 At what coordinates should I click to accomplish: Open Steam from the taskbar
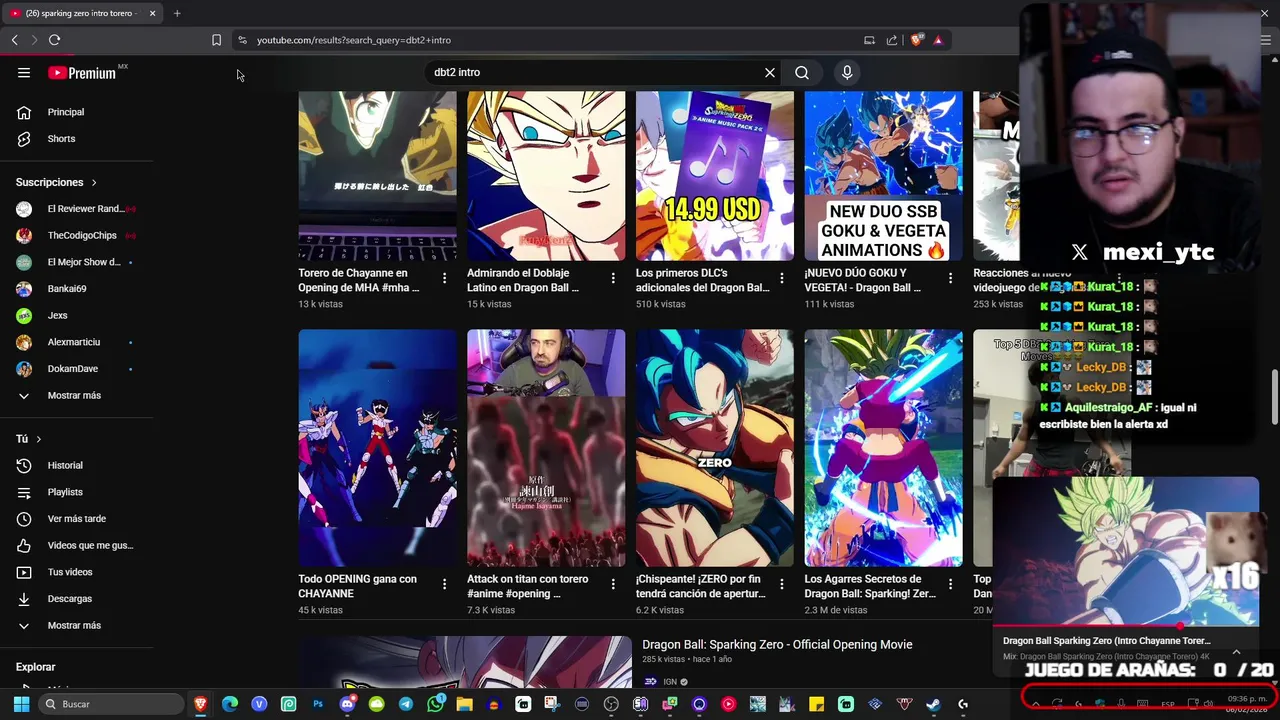click(x=933, y=704)
